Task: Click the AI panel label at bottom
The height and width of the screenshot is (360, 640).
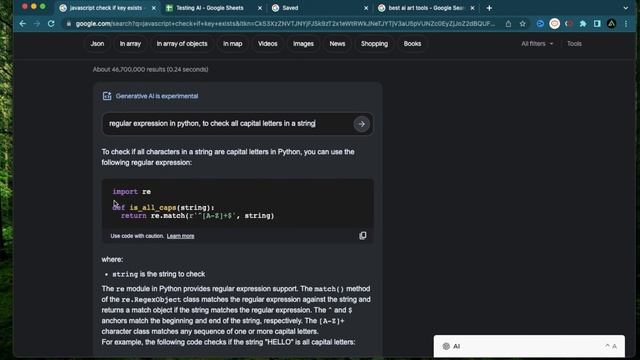Action: tap(456, 346)
